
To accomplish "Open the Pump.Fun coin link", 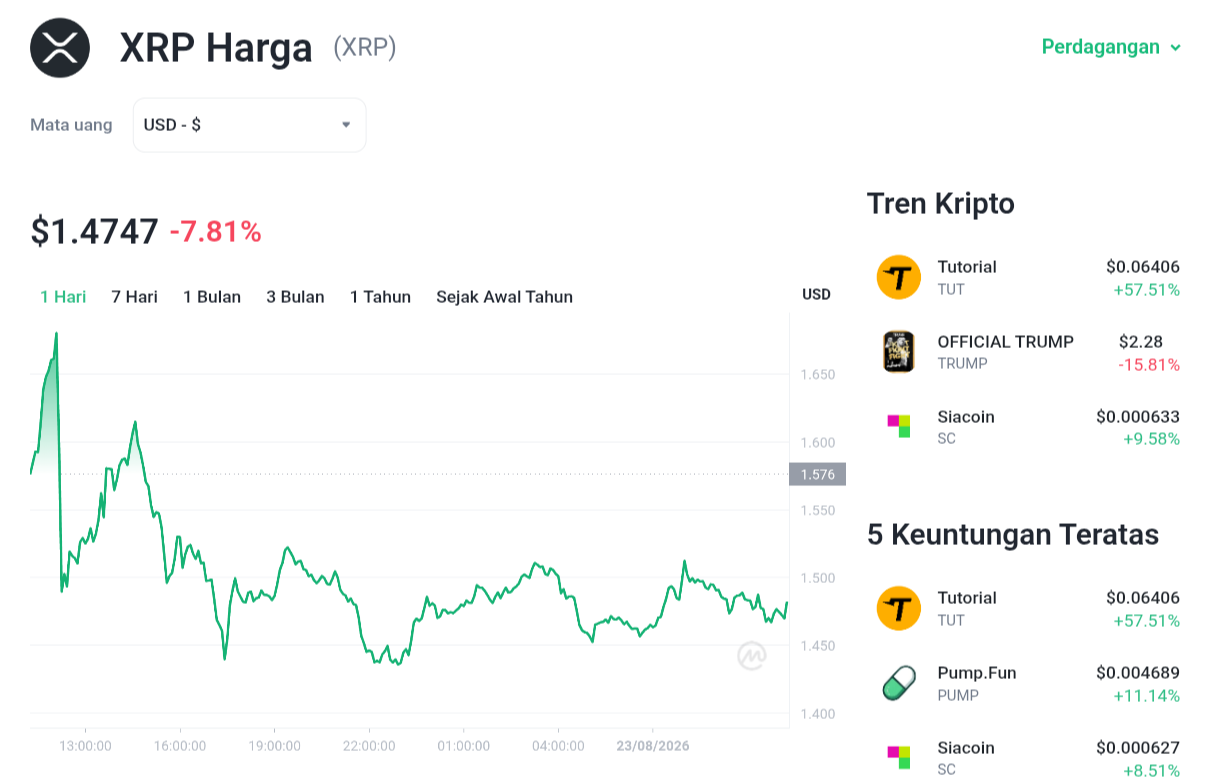I will coord(976,672).
